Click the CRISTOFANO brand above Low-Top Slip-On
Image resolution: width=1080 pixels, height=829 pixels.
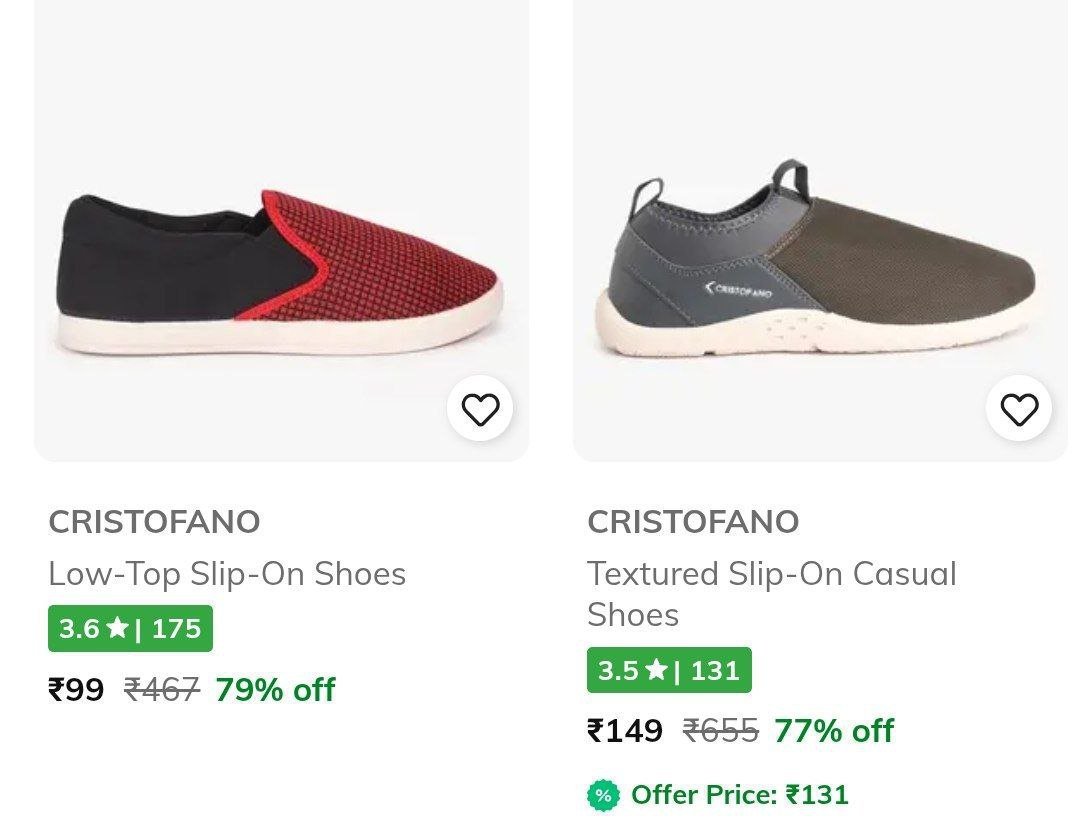click(x=154, y=522)
